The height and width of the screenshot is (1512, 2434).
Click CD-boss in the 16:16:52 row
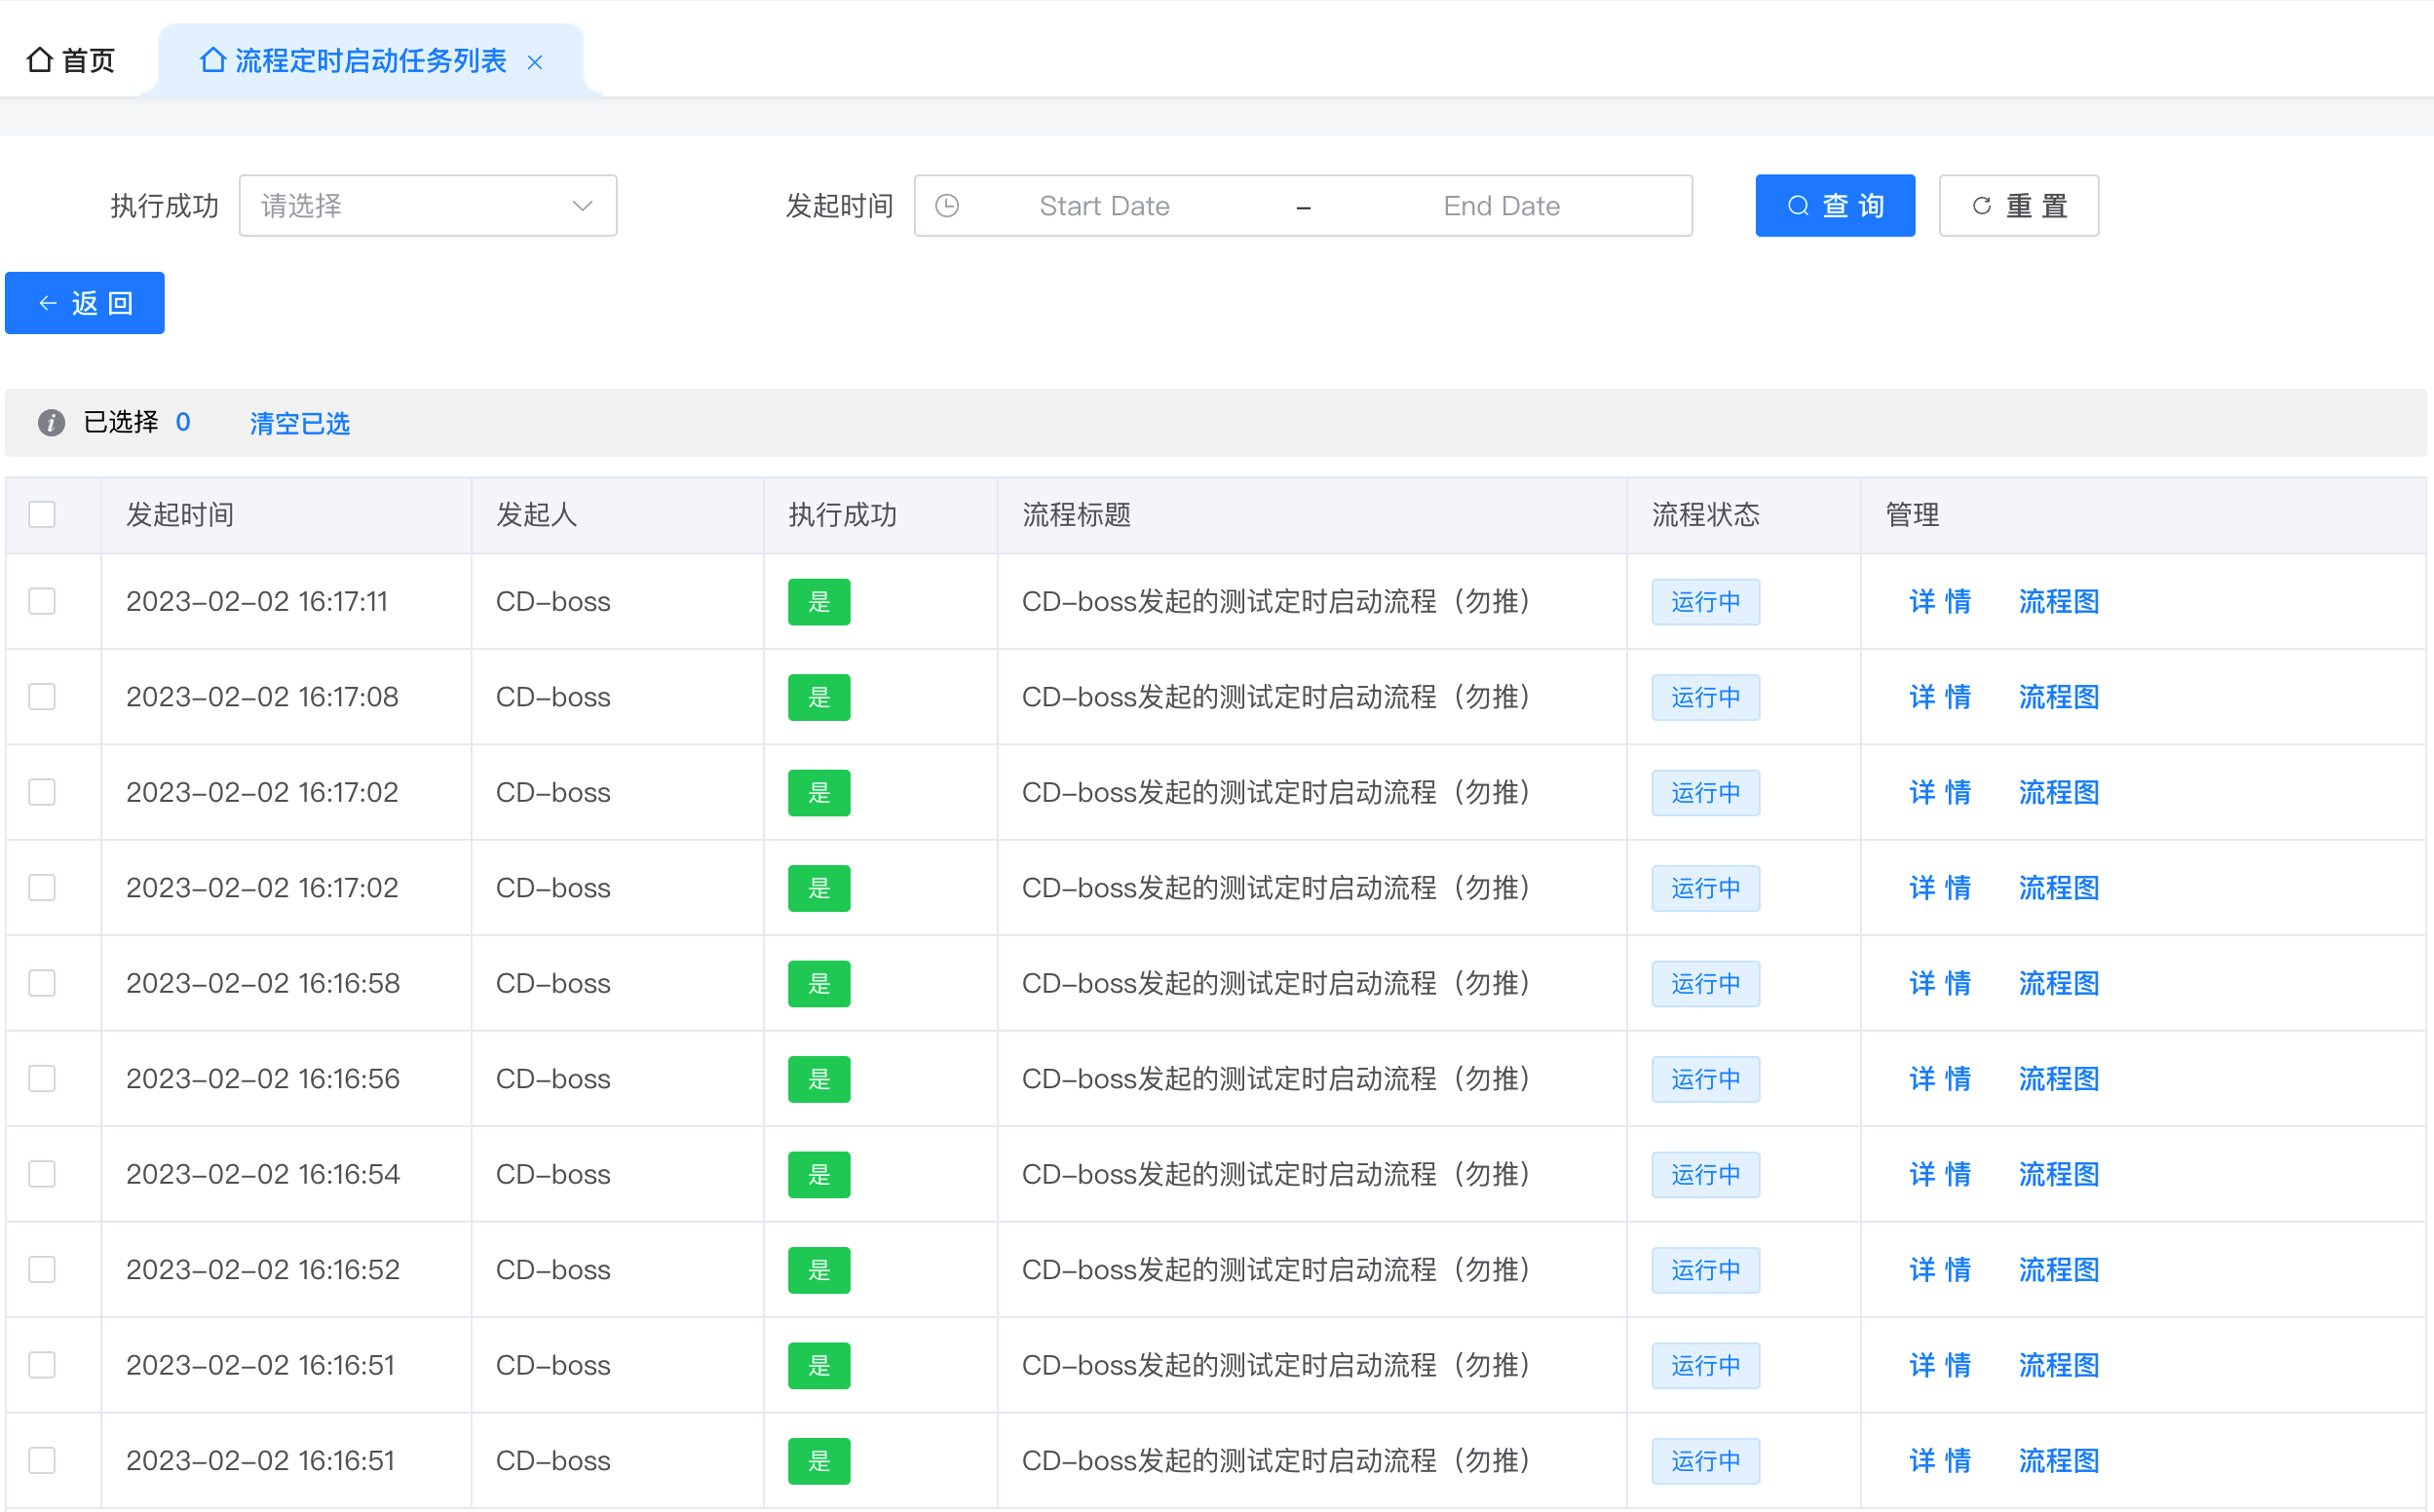[x=553, y=1270]
